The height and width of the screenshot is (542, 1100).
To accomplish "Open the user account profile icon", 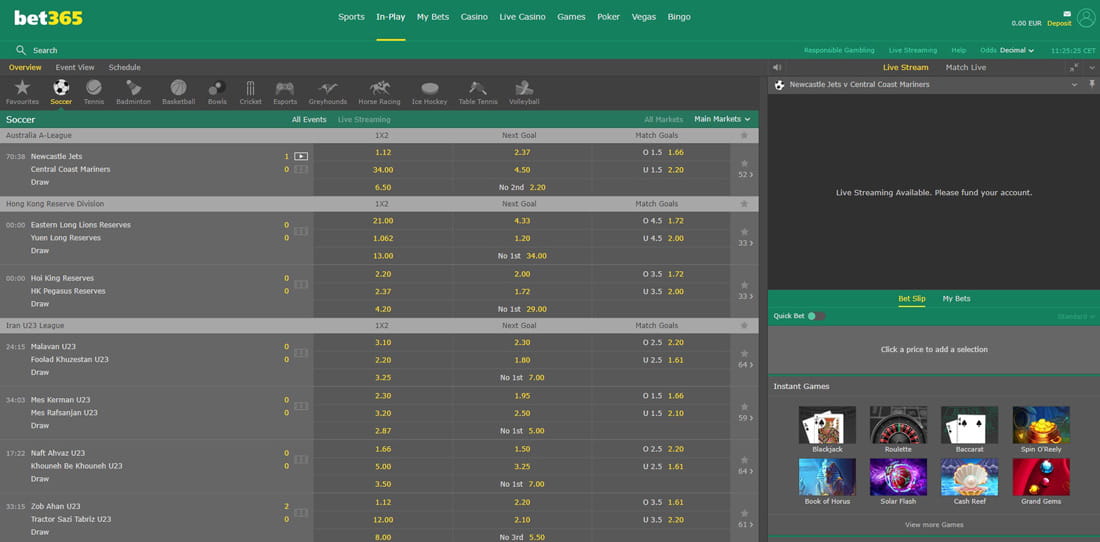I will click(1086, 18).
